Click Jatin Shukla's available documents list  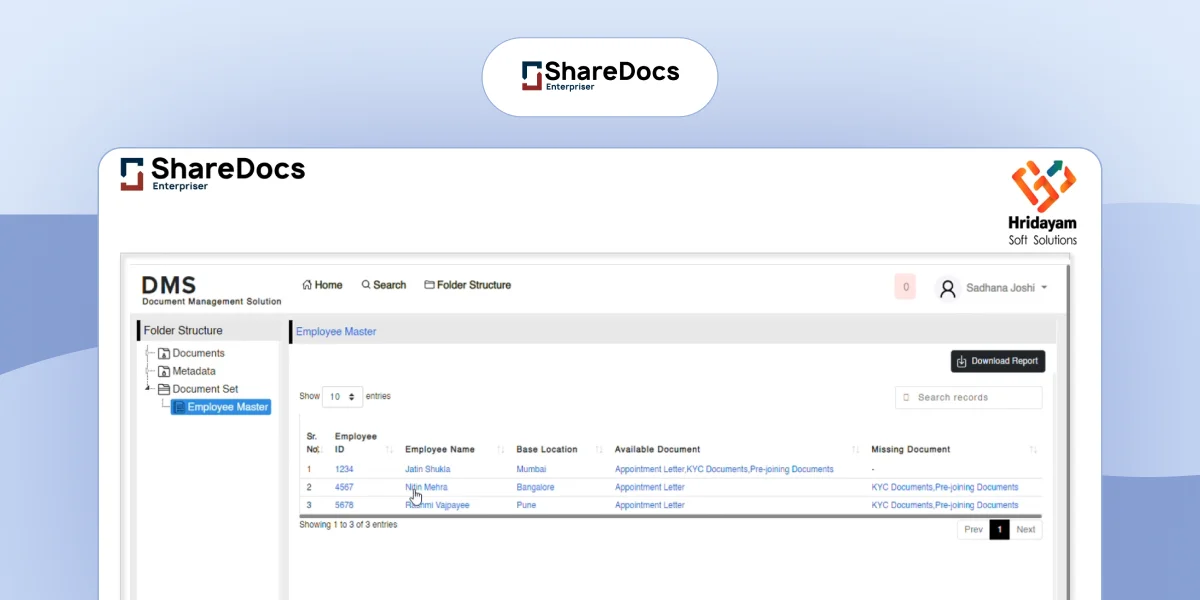[x=724, y=469]
